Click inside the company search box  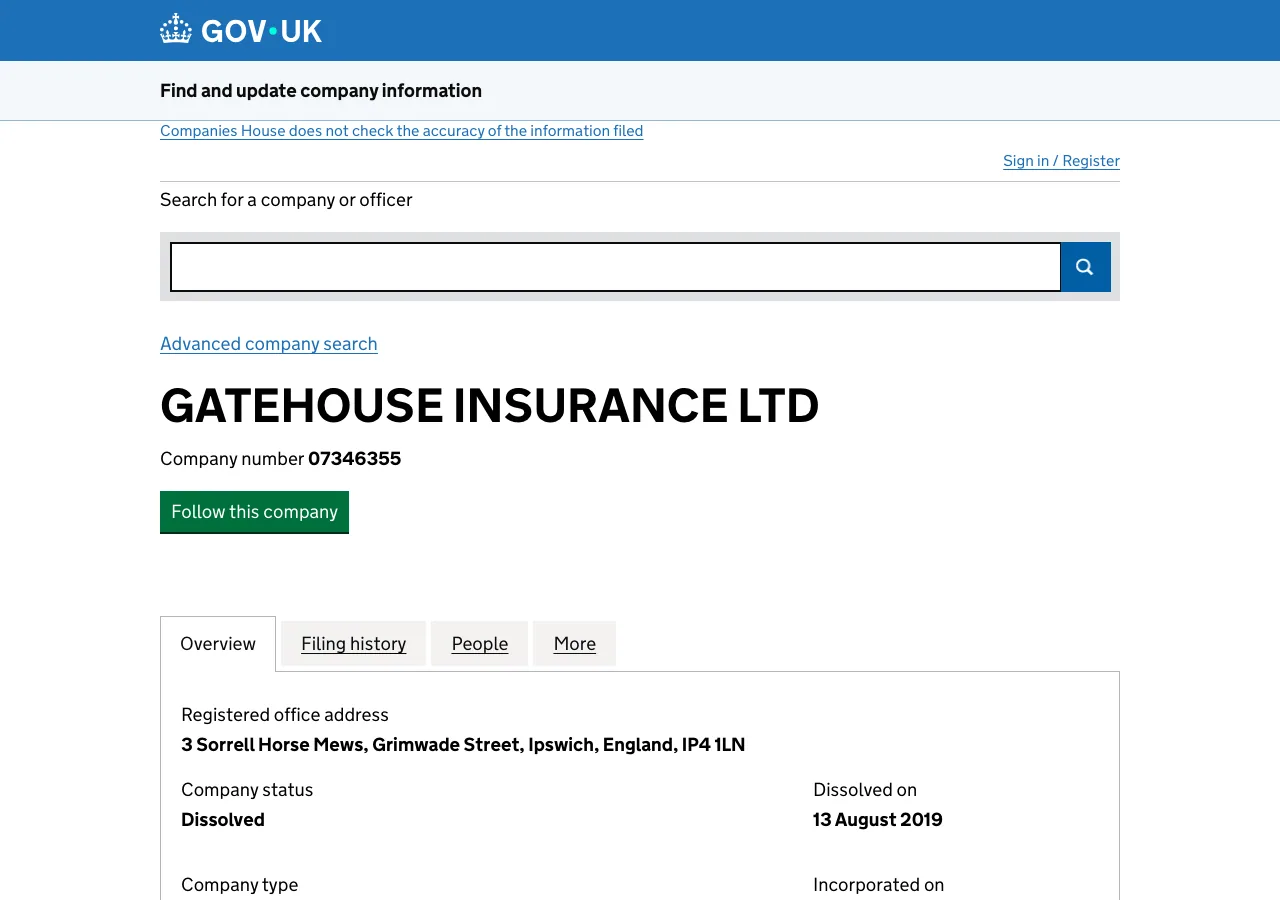click(615, 267)
